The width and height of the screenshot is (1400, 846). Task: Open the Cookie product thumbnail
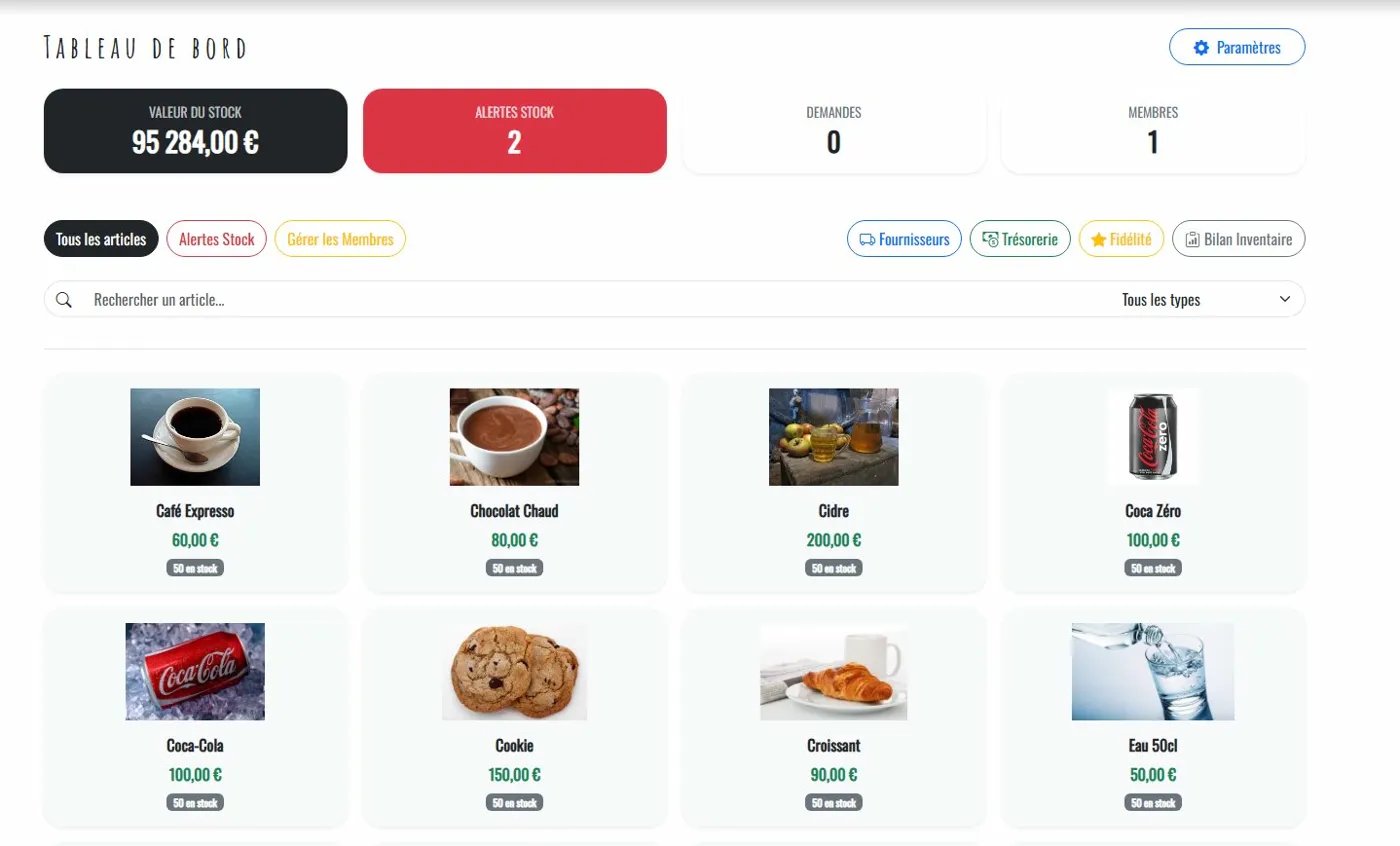[x=514, y=671]
